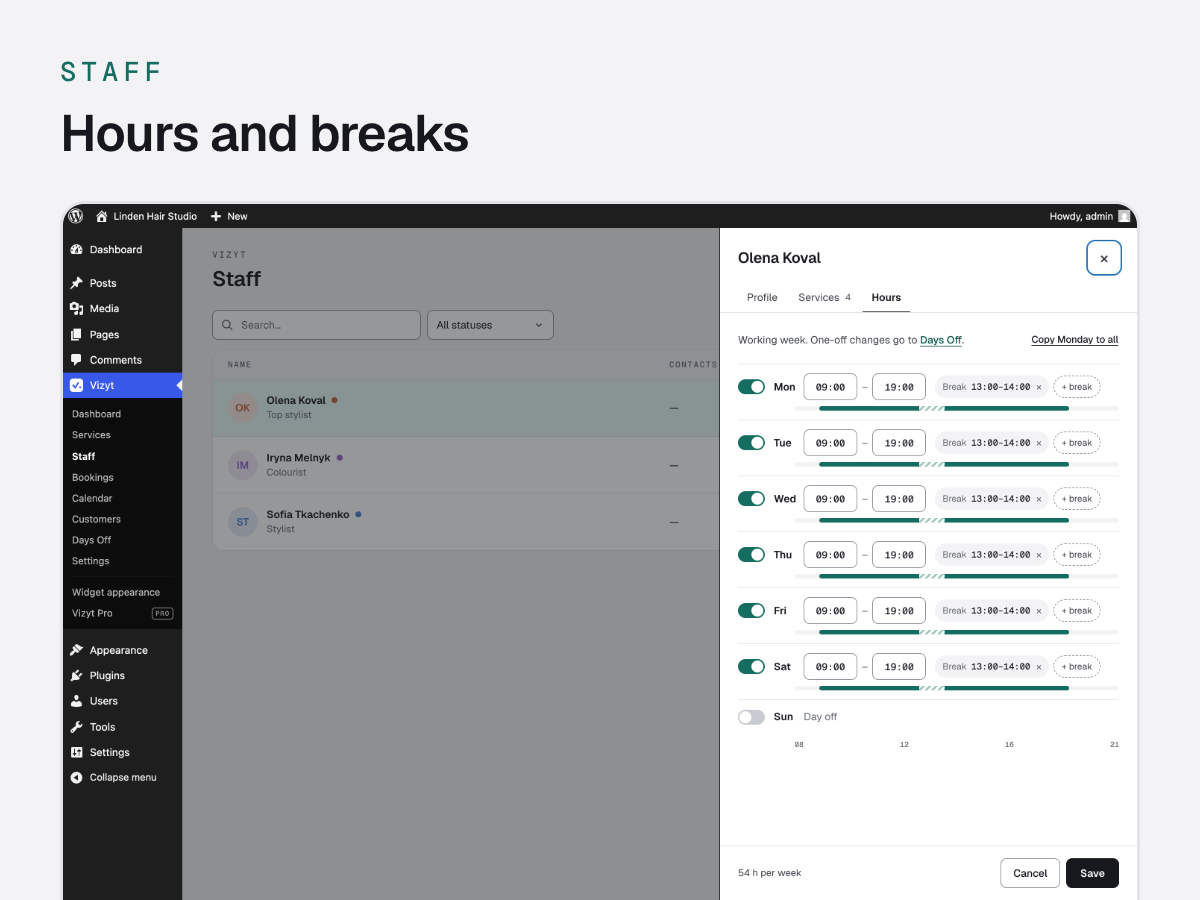Remove Wednesday break 13:00-14:00
The width and height of the screenshot is (1200, 900).
point(1038,499)
